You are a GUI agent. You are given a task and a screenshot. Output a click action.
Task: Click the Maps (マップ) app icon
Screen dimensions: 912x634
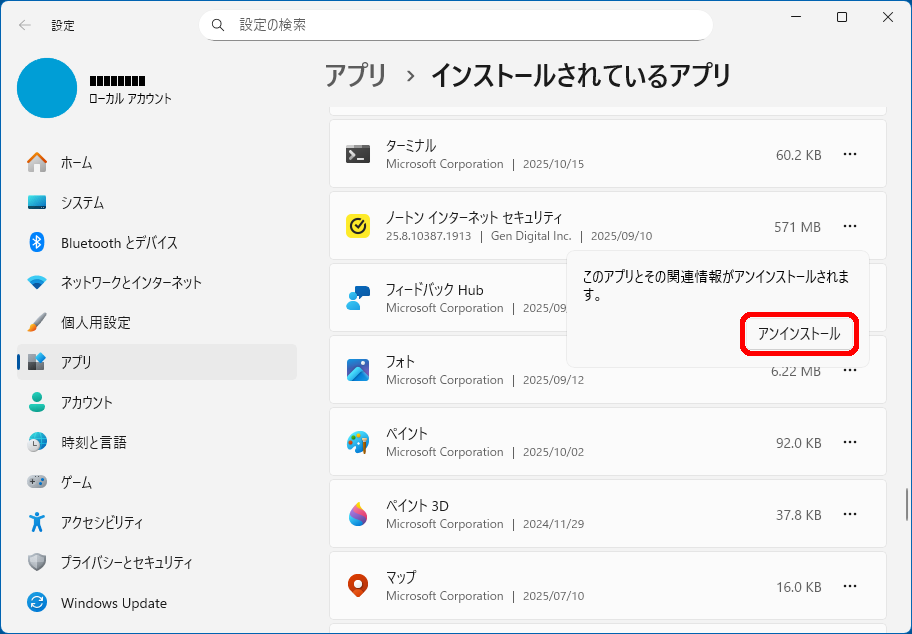(x=358, y=586)
